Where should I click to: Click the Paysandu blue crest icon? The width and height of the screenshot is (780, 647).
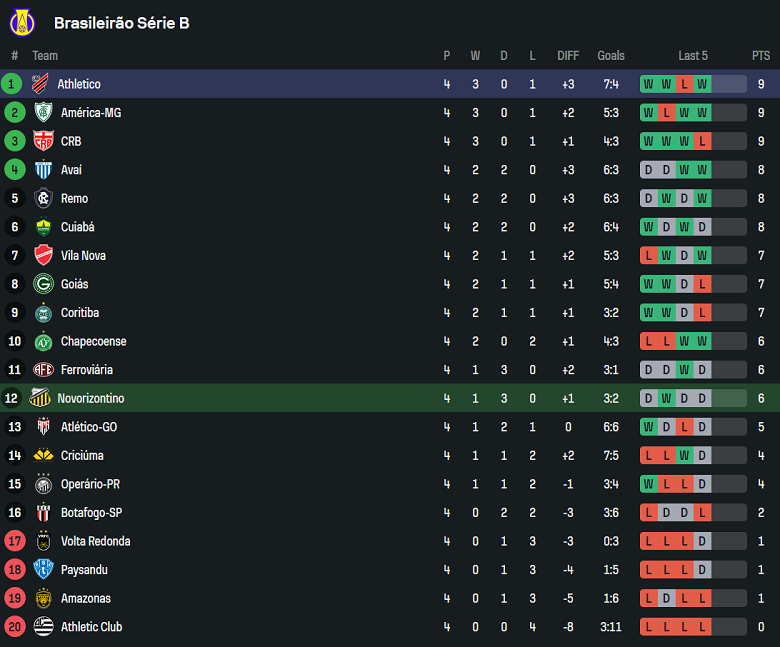43,569
